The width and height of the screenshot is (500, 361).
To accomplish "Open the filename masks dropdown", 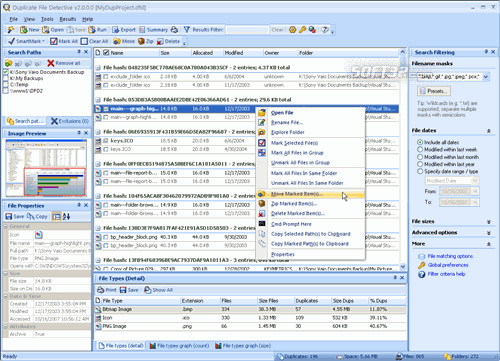I will coord(486,77).
